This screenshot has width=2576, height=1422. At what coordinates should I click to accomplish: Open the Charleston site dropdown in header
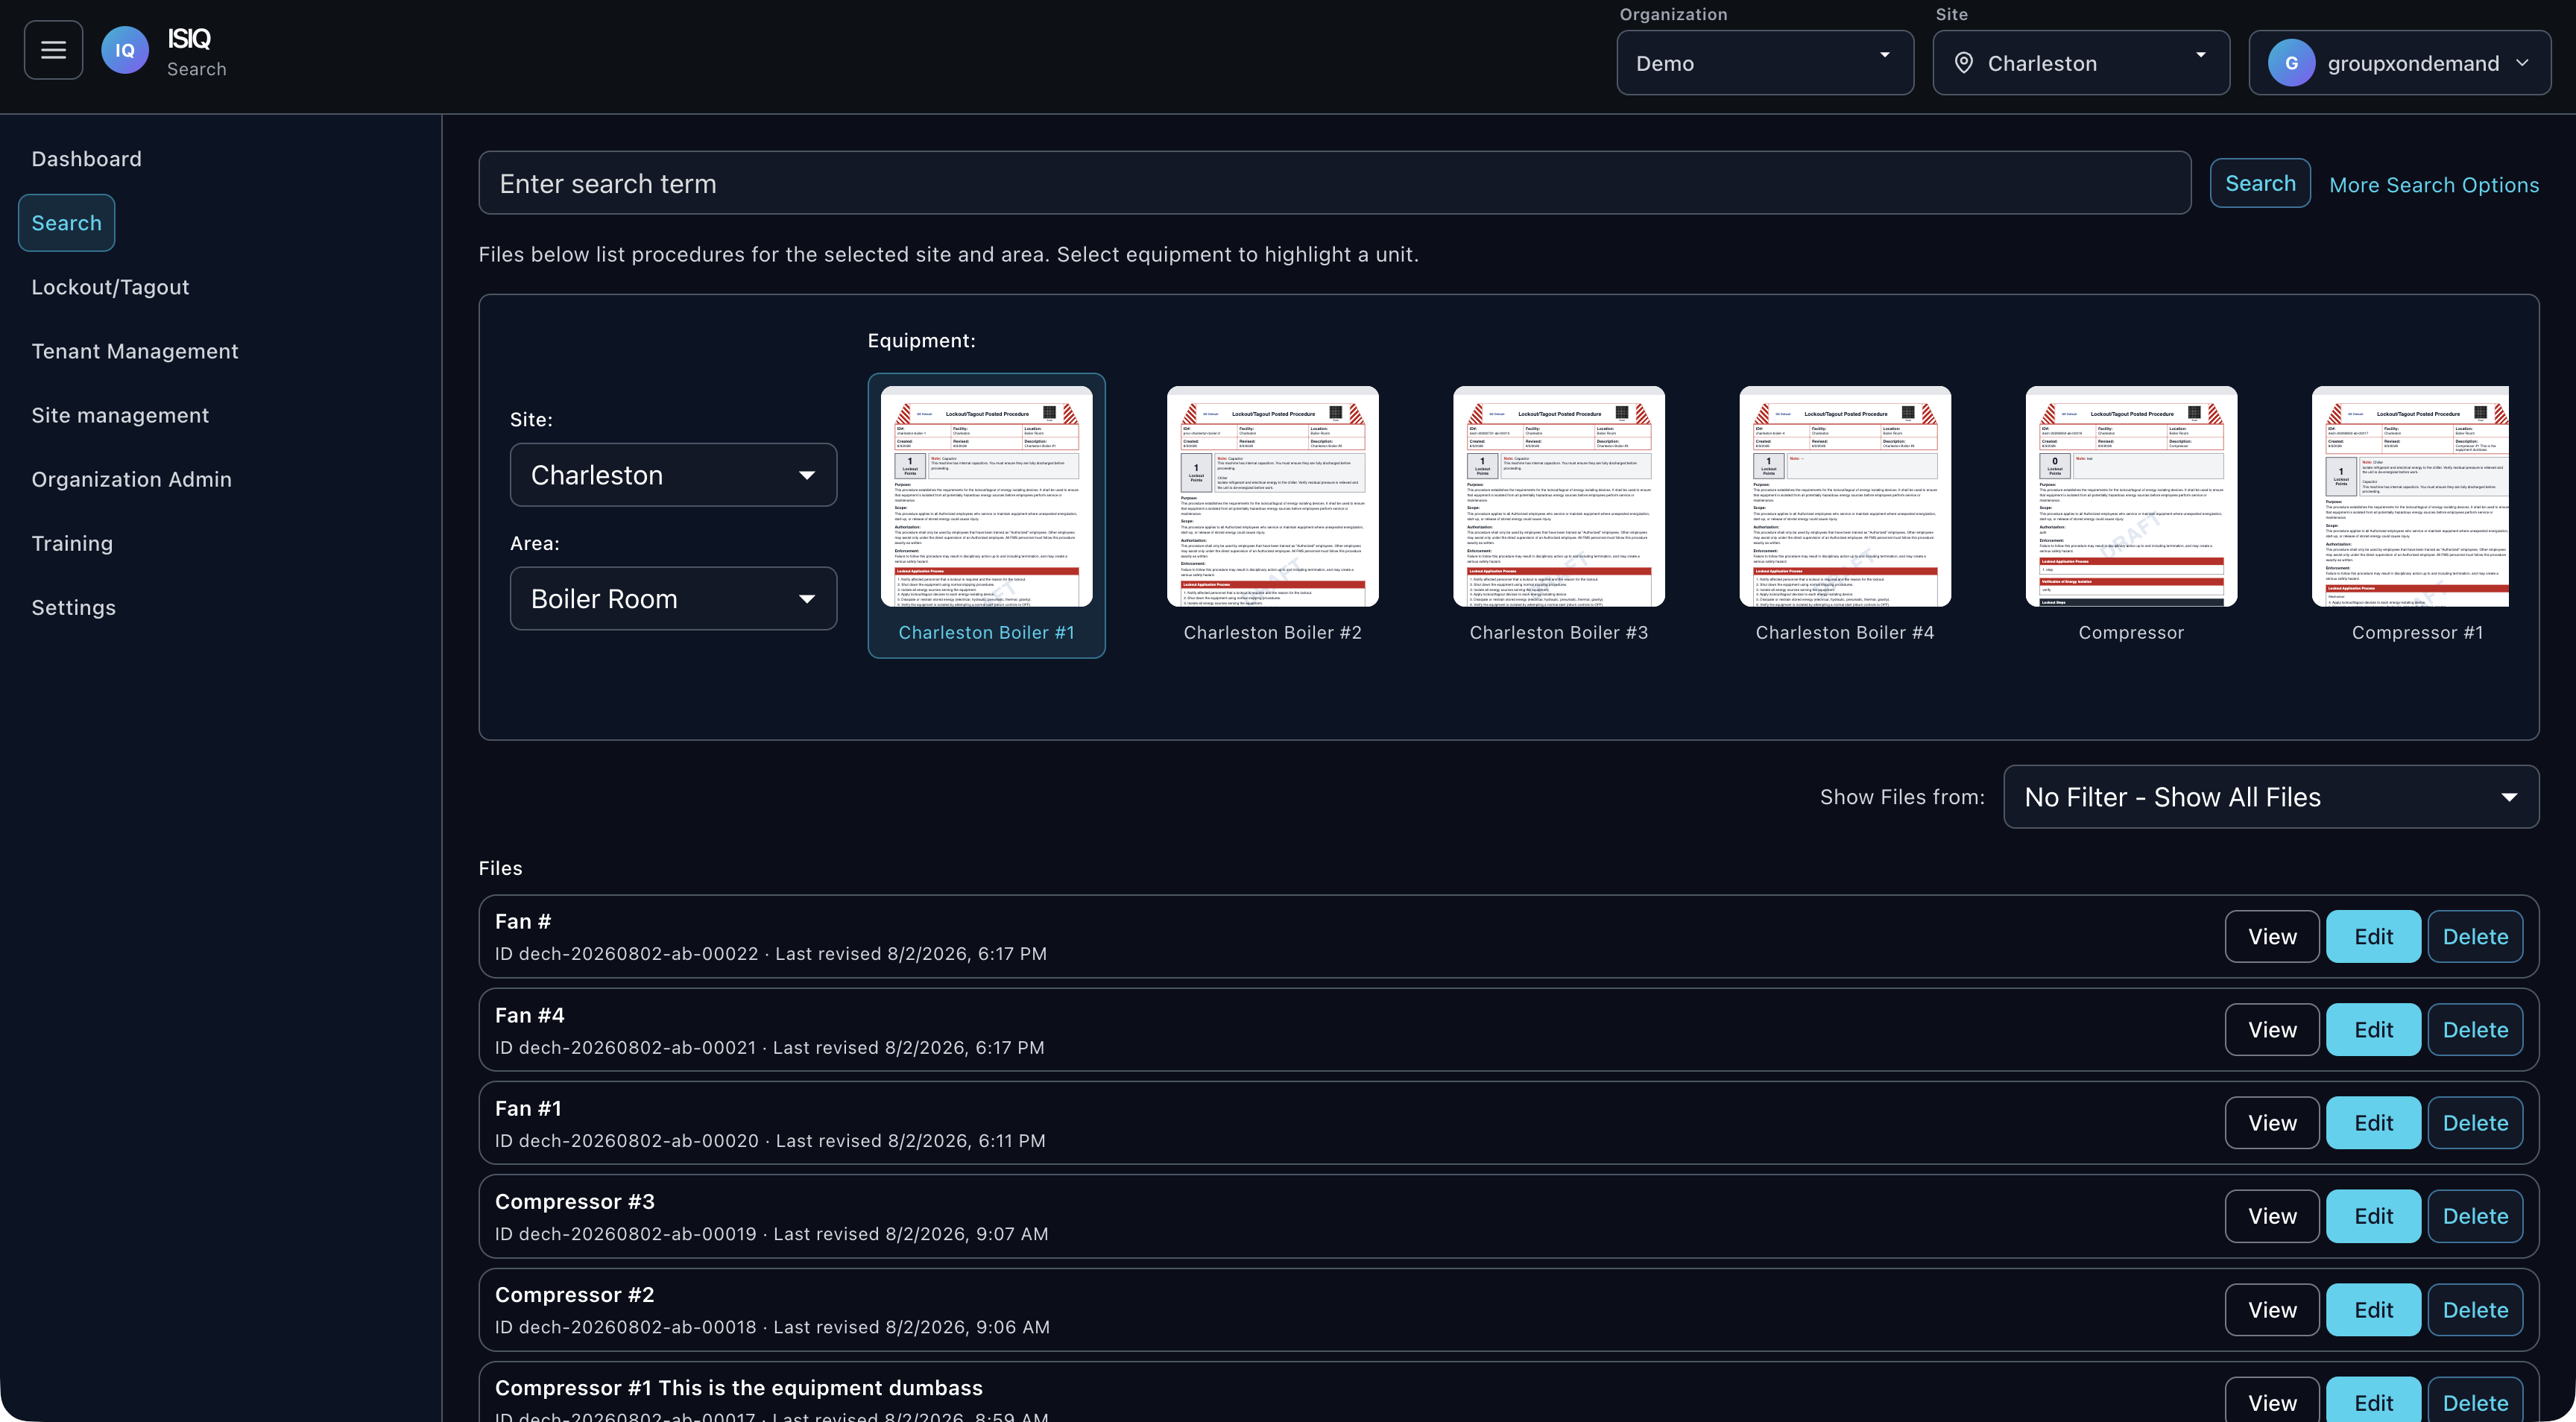[2081, 63]
